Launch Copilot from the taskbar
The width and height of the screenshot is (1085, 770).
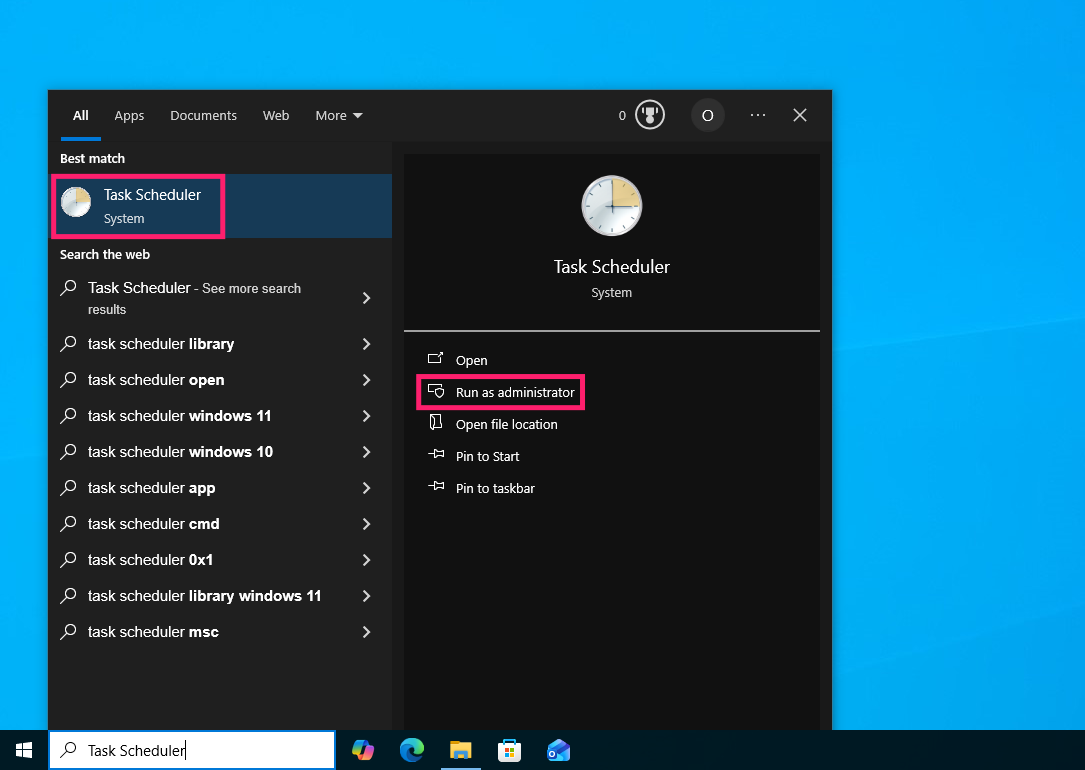(x=363, y=750)
